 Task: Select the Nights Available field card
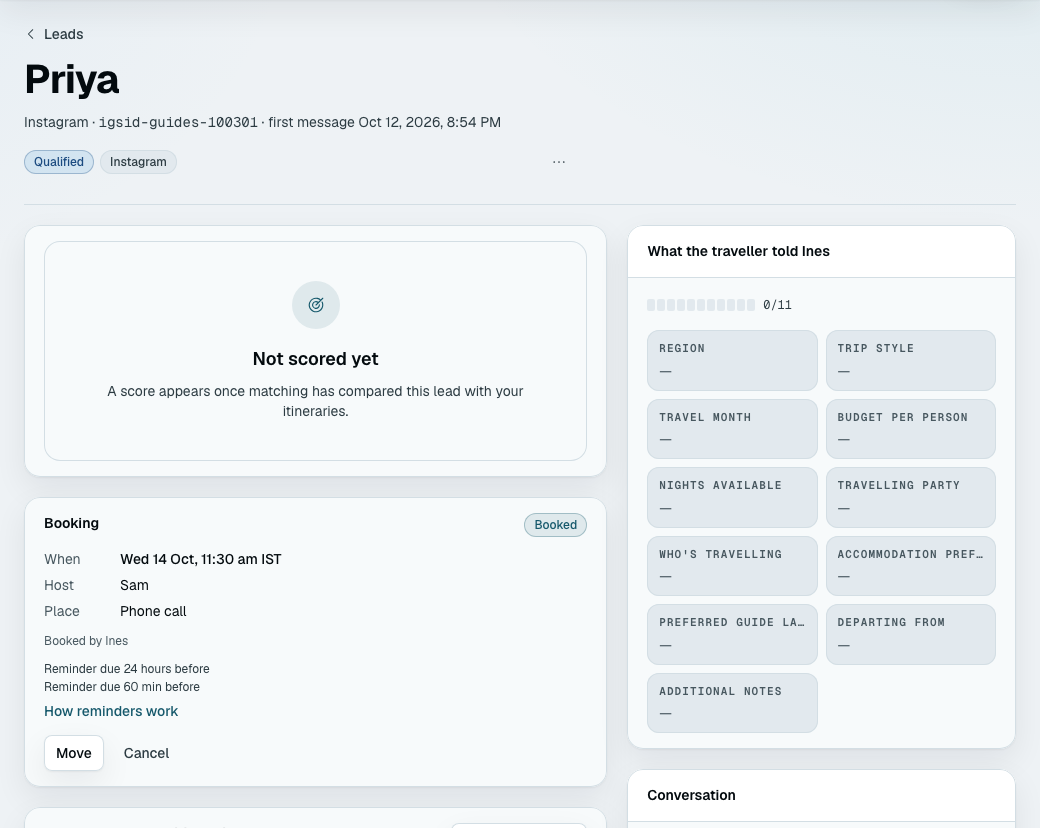(732, 498)
